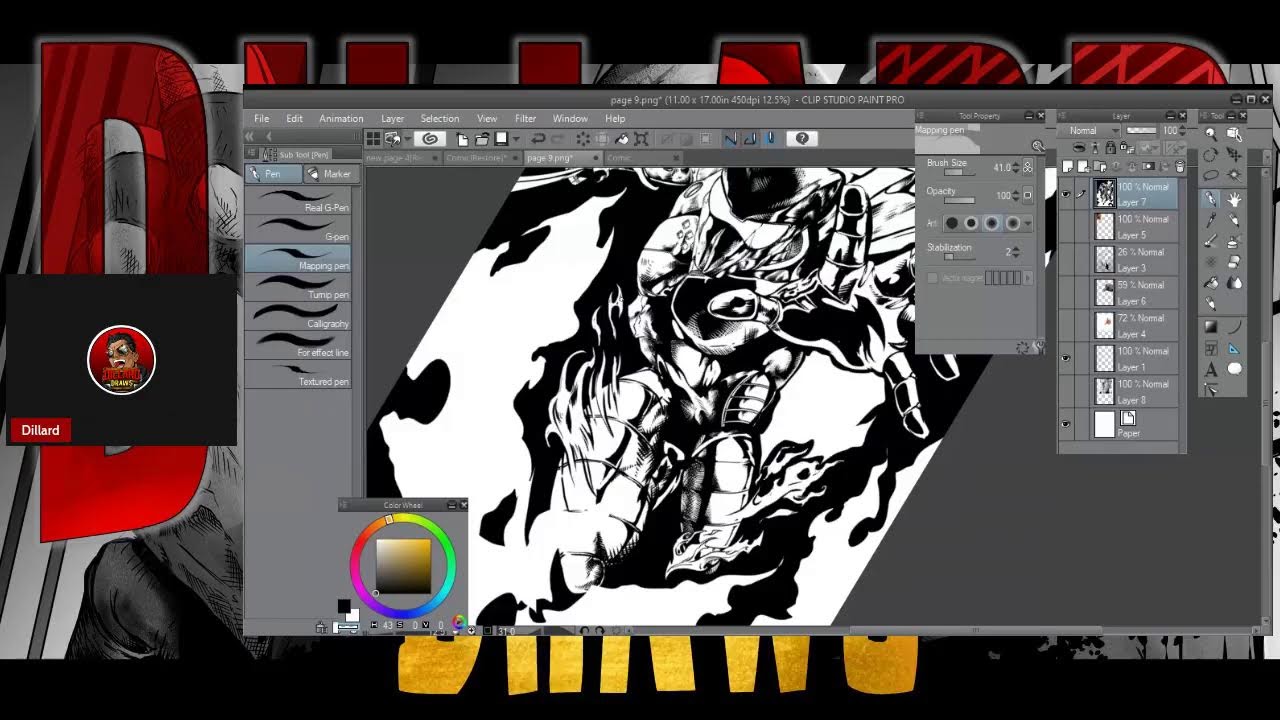Delete layer with trash can icon
The width and height of the screenshot is (1280, 720).
pyautogui.click(x=1180, y=167)
